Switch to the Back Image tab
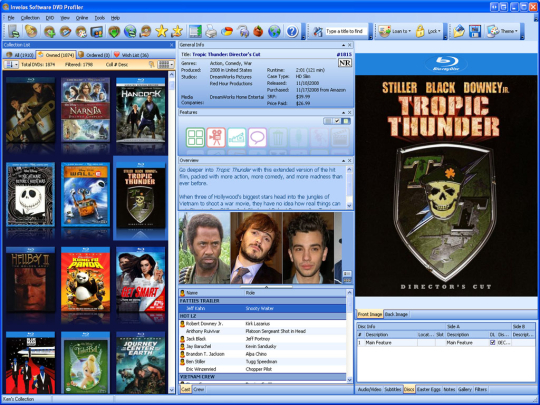Image resolution: width=540 pixels, height=405 pixels. pyautogui.click(x=396, y=314)
